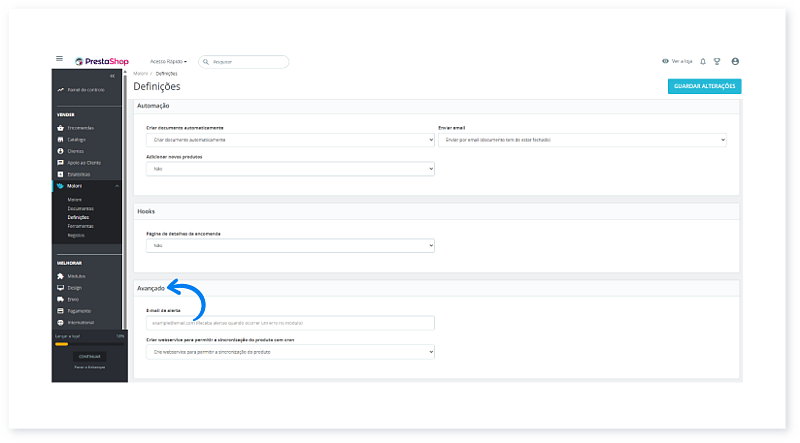Click the Guardar Alterações button
This screenshot has height=443, width=800.
tap(704, 86)
